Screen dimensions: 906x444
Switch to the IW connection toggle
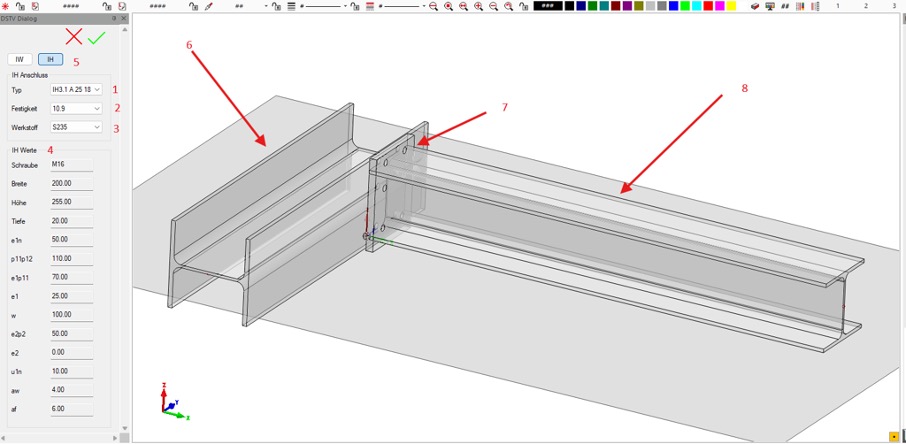pyautogui.click(x=19, y=60)
